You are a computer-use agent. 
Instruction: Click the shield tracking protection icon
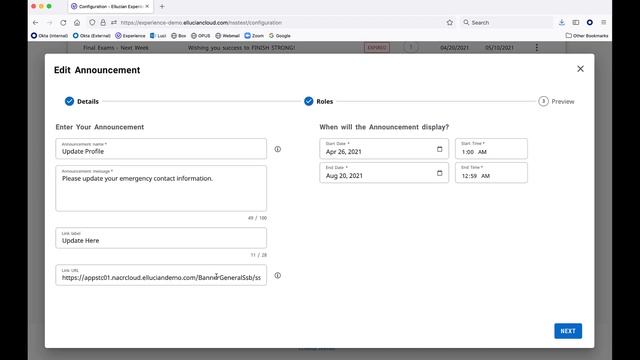coord(92,22)
